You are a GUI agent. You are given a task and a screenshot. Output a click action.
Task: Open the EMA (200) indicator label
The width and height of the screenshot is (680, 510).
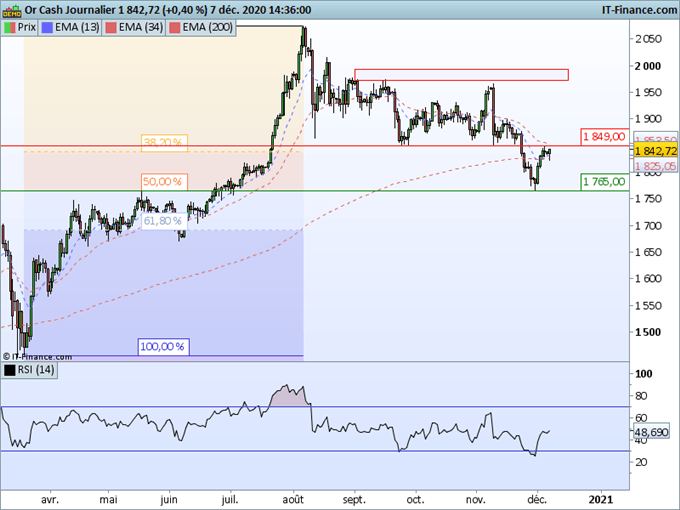[207, 28]
